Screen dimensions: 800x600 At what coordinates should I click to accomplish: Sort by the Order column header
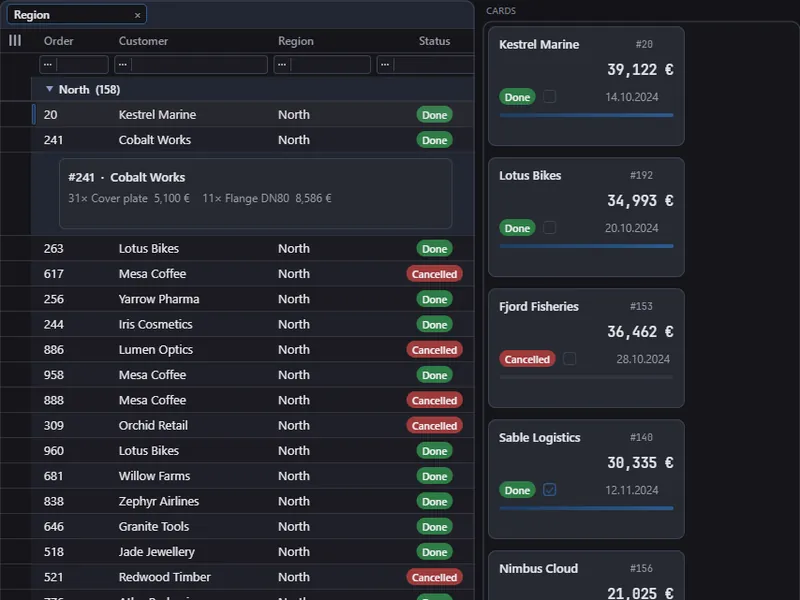click(x=59, y=41)
